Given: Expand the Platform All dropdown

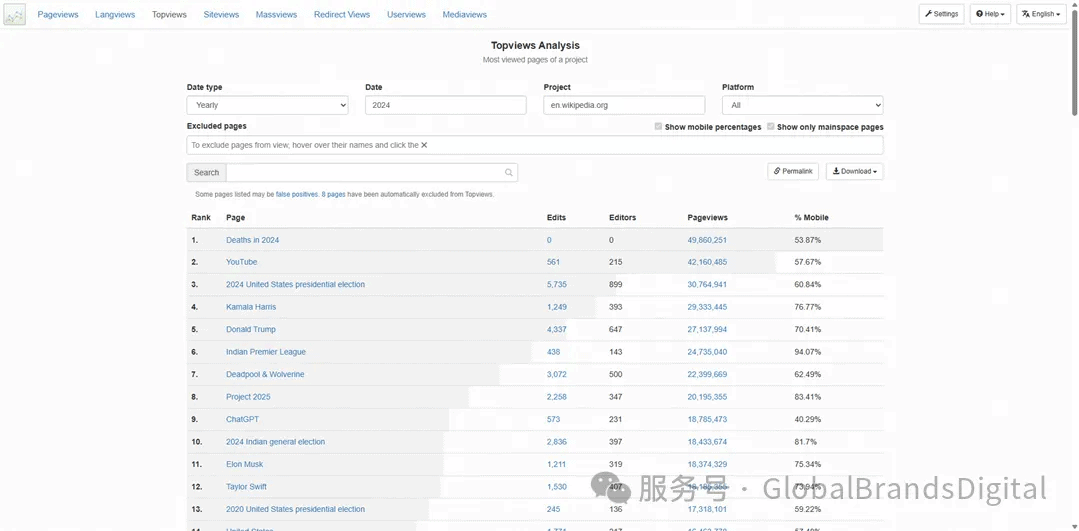Looking at the screenshot, I should click(x=802, y=105).
